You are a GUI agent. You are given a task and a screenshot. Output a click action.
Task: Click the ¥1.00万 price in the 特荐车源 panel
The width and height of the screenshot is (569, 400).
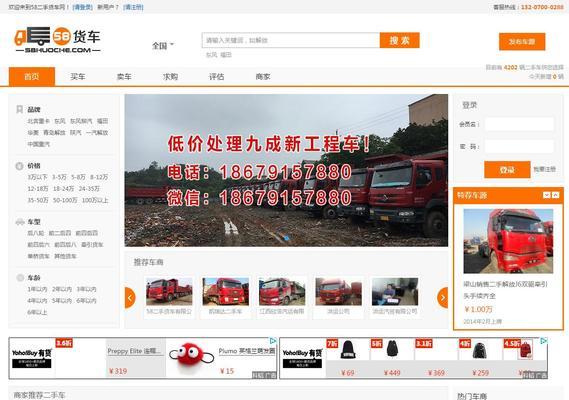click(x=478, y=309)
